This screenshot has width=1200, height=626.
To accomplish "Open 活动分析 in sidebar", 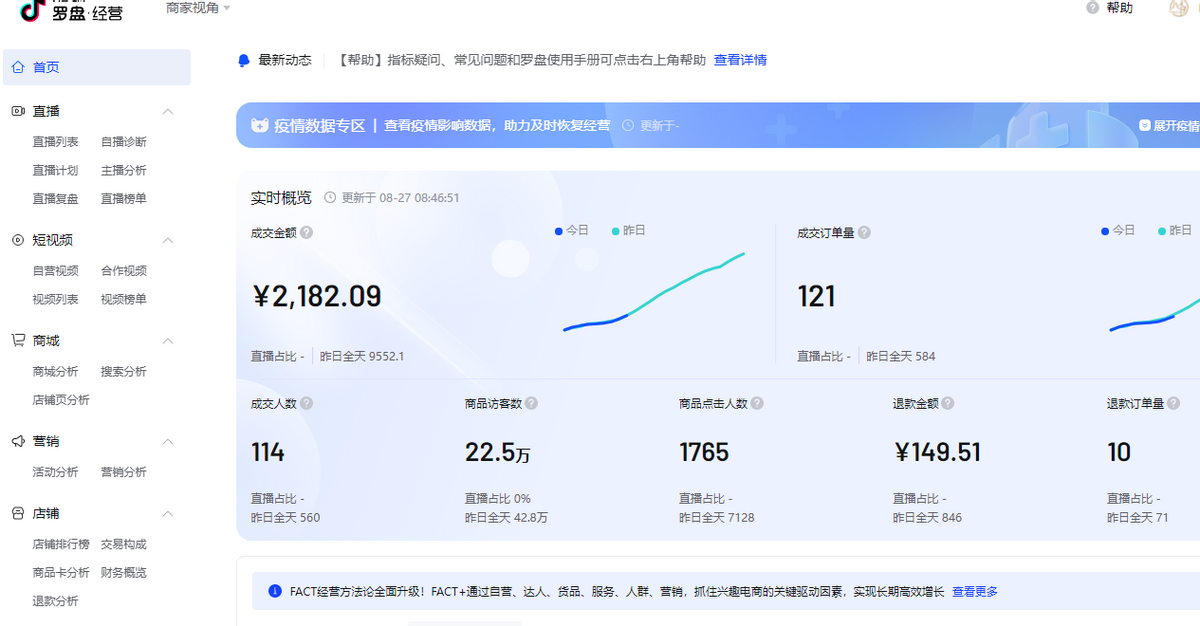I will 55,472.
